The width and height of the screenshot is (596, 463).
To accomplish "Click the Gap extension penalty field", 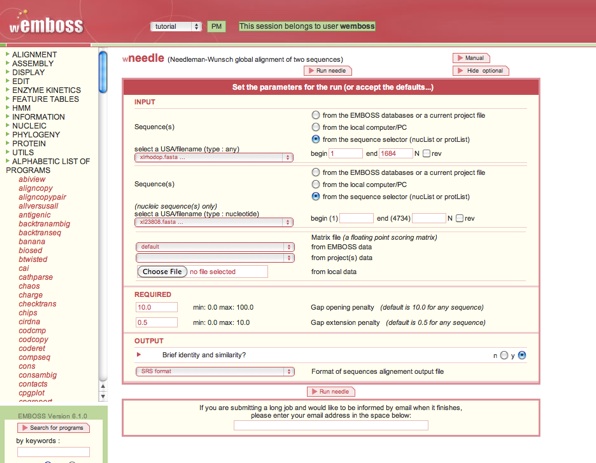I will tap(157, 322).
